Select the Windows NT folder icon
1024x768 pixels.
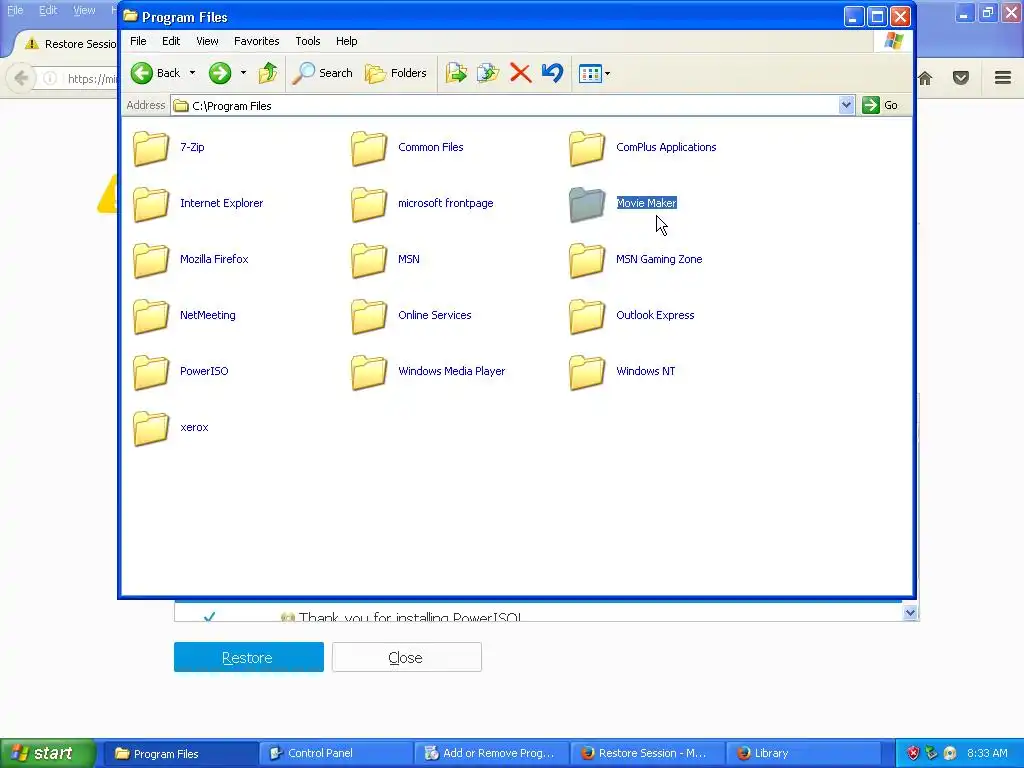tap(587, 372)
